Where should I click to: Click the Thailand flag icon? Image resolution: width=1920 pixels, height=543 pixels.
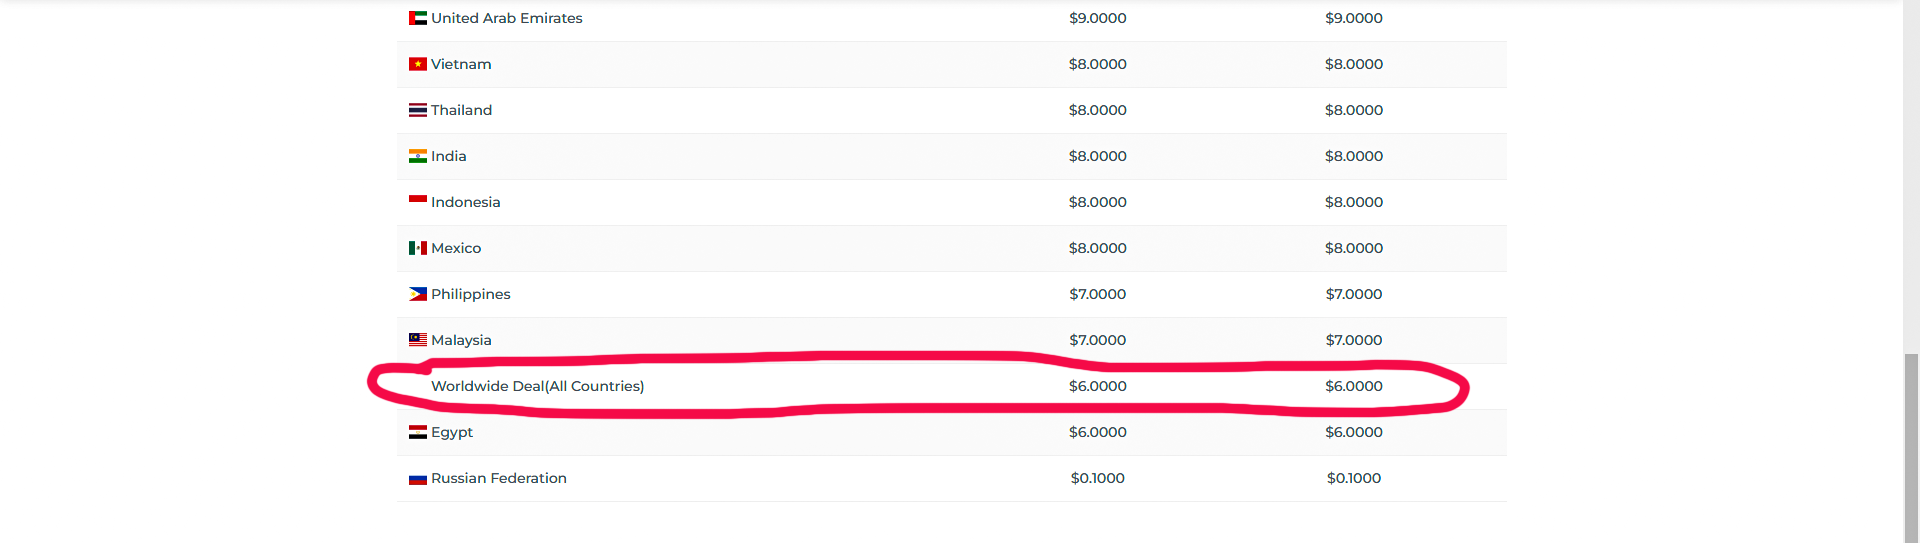(x=418, y=110)
